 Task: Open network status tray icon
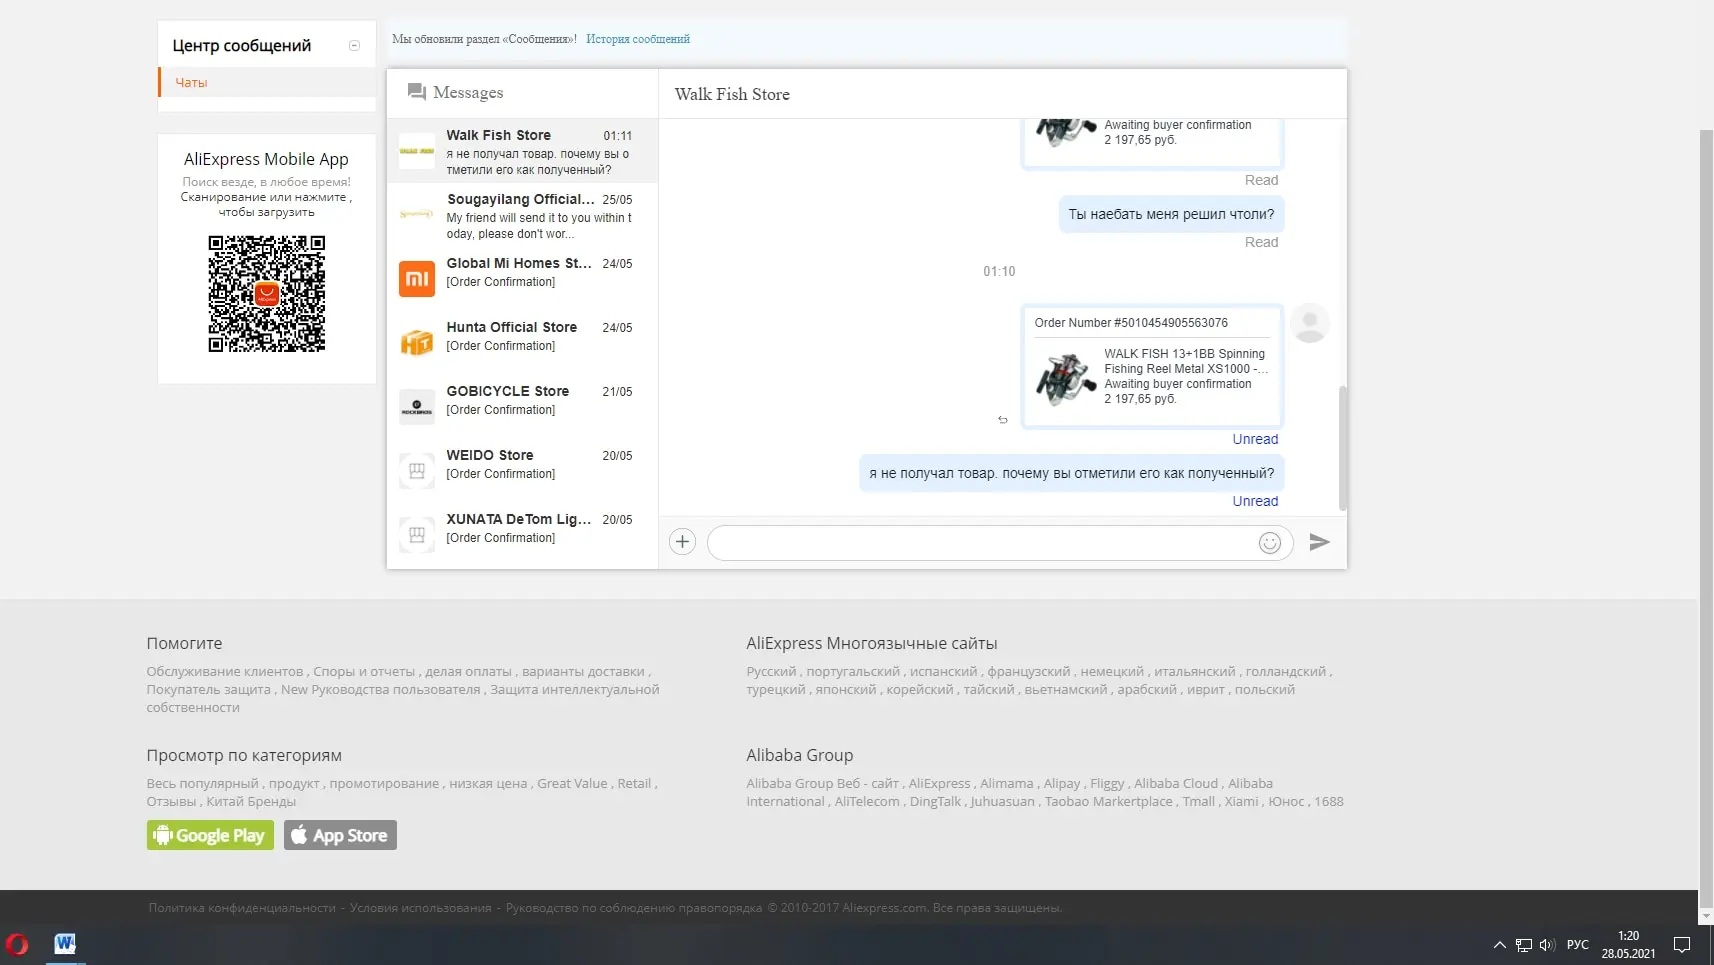tap(1524, 945)
